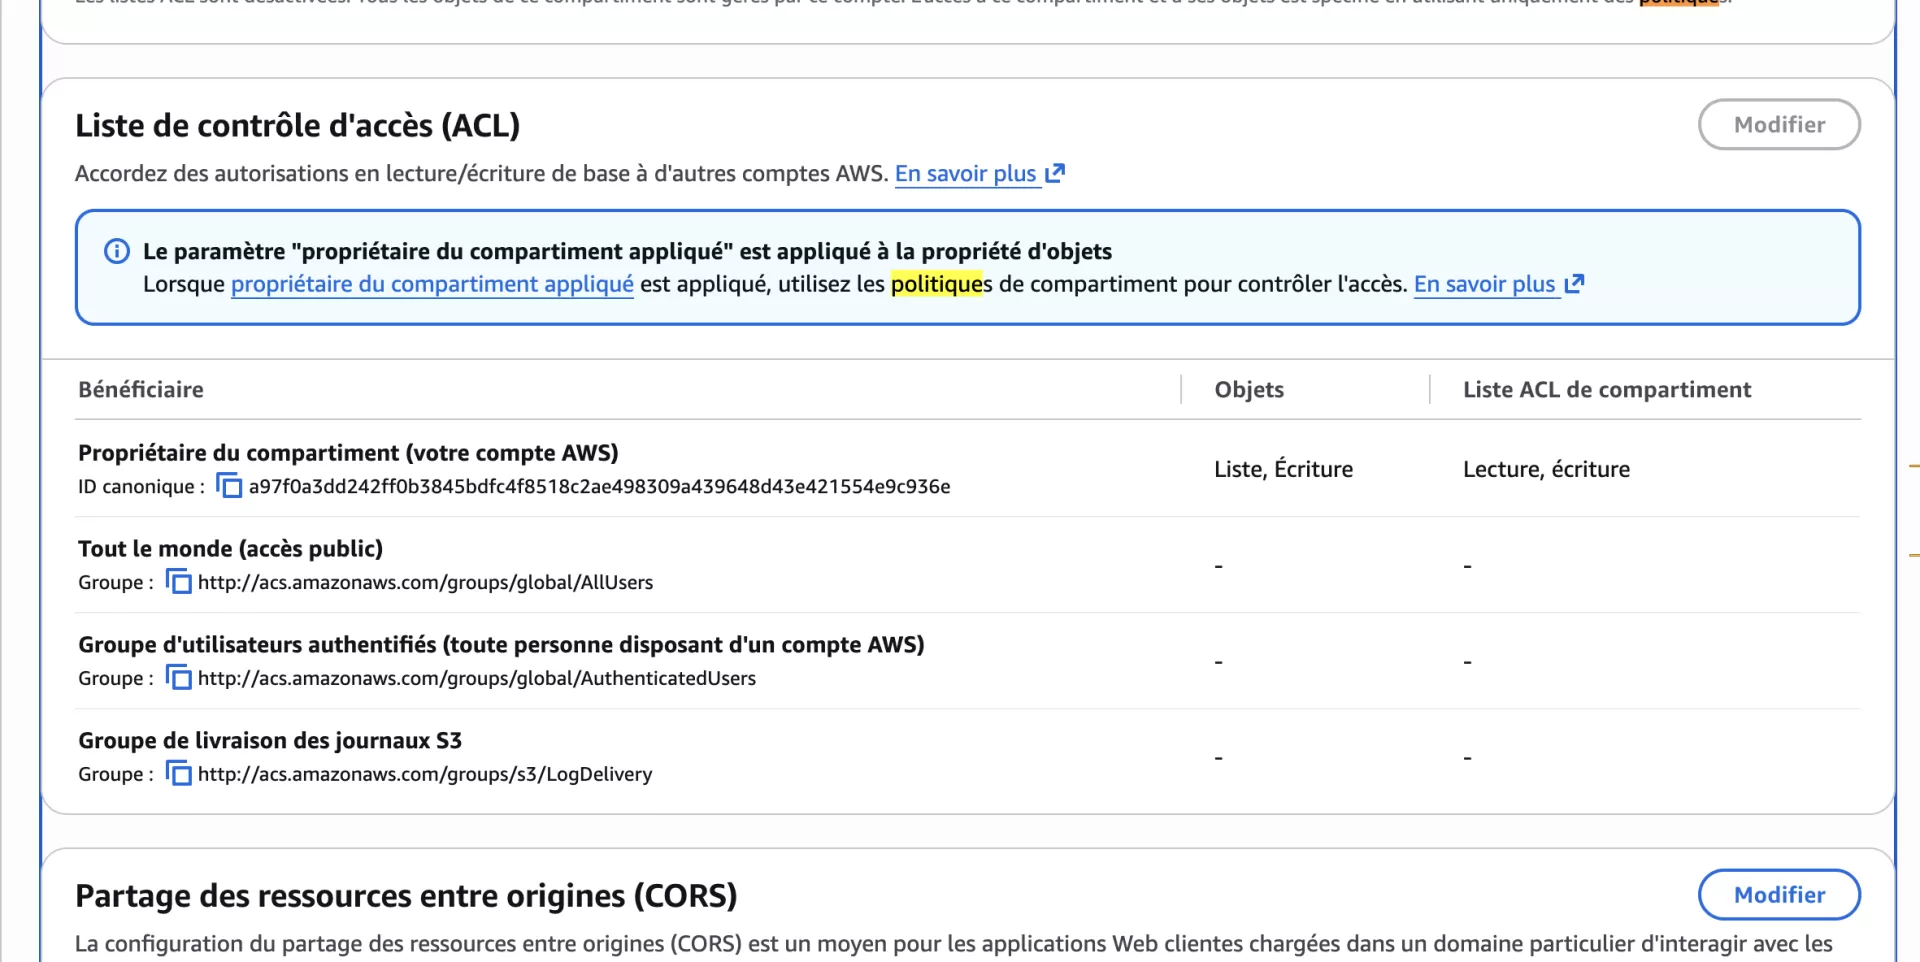Screen dimensions: 1920x962
Task: Copy the canonical ID of bucket owner
Action: [229, 486]
